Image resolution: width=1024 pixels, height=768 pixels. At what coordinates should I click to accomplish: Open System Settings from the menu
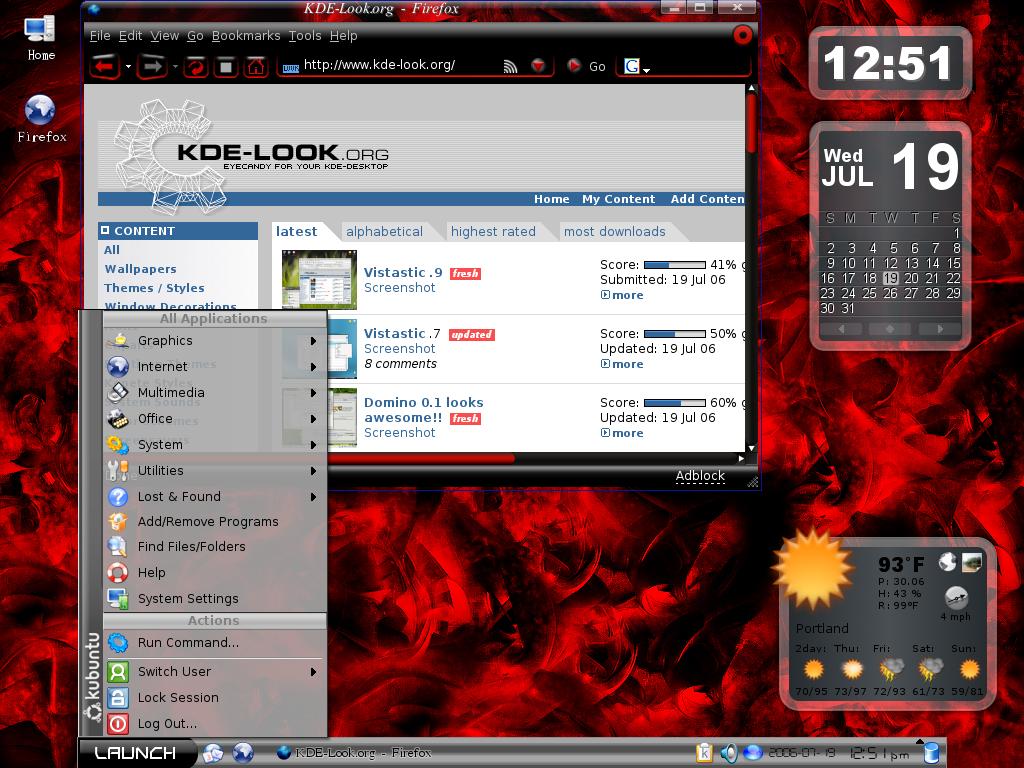214,598
